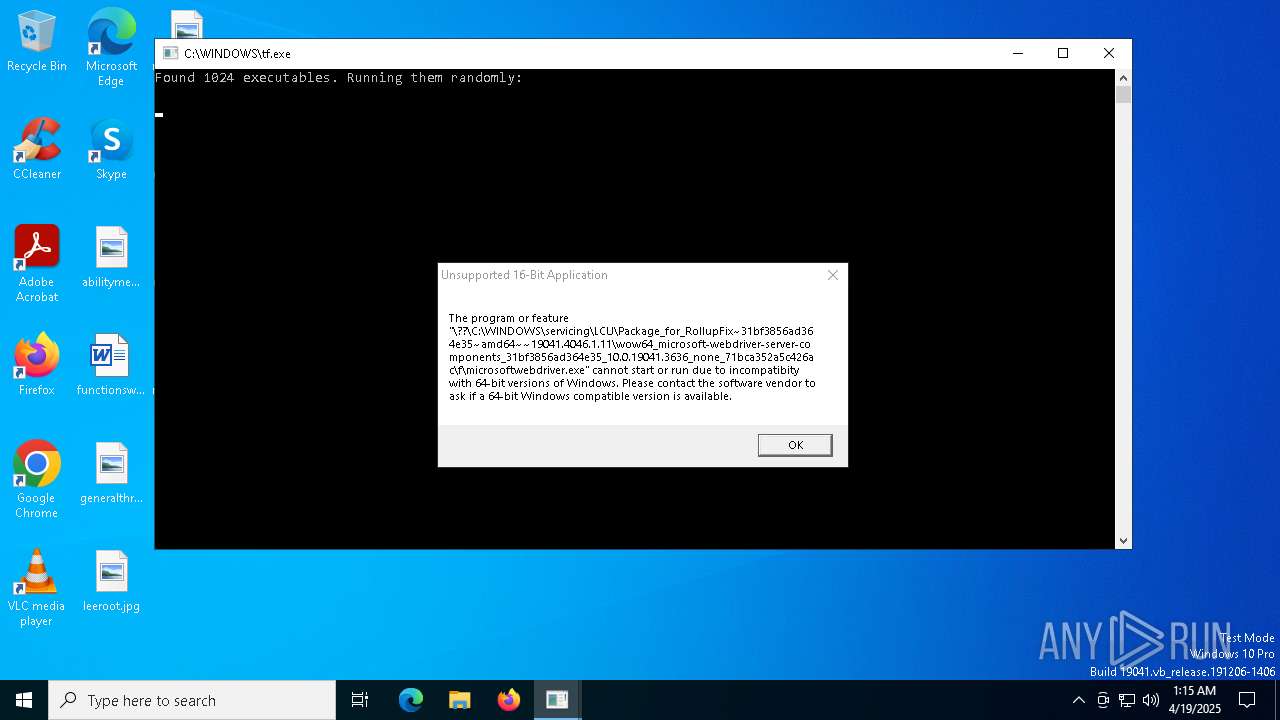Close the Unsupported 16-Bit Application dialog
The image size is (1280, 720).
832,275
